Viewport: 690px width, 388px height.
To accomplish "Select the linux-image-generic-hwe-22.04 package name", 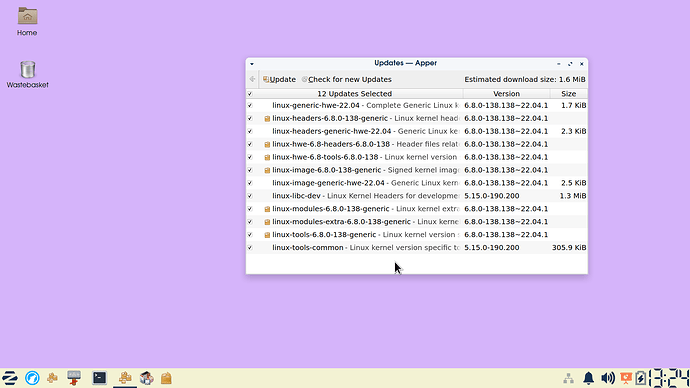I will tap(328, 183).
